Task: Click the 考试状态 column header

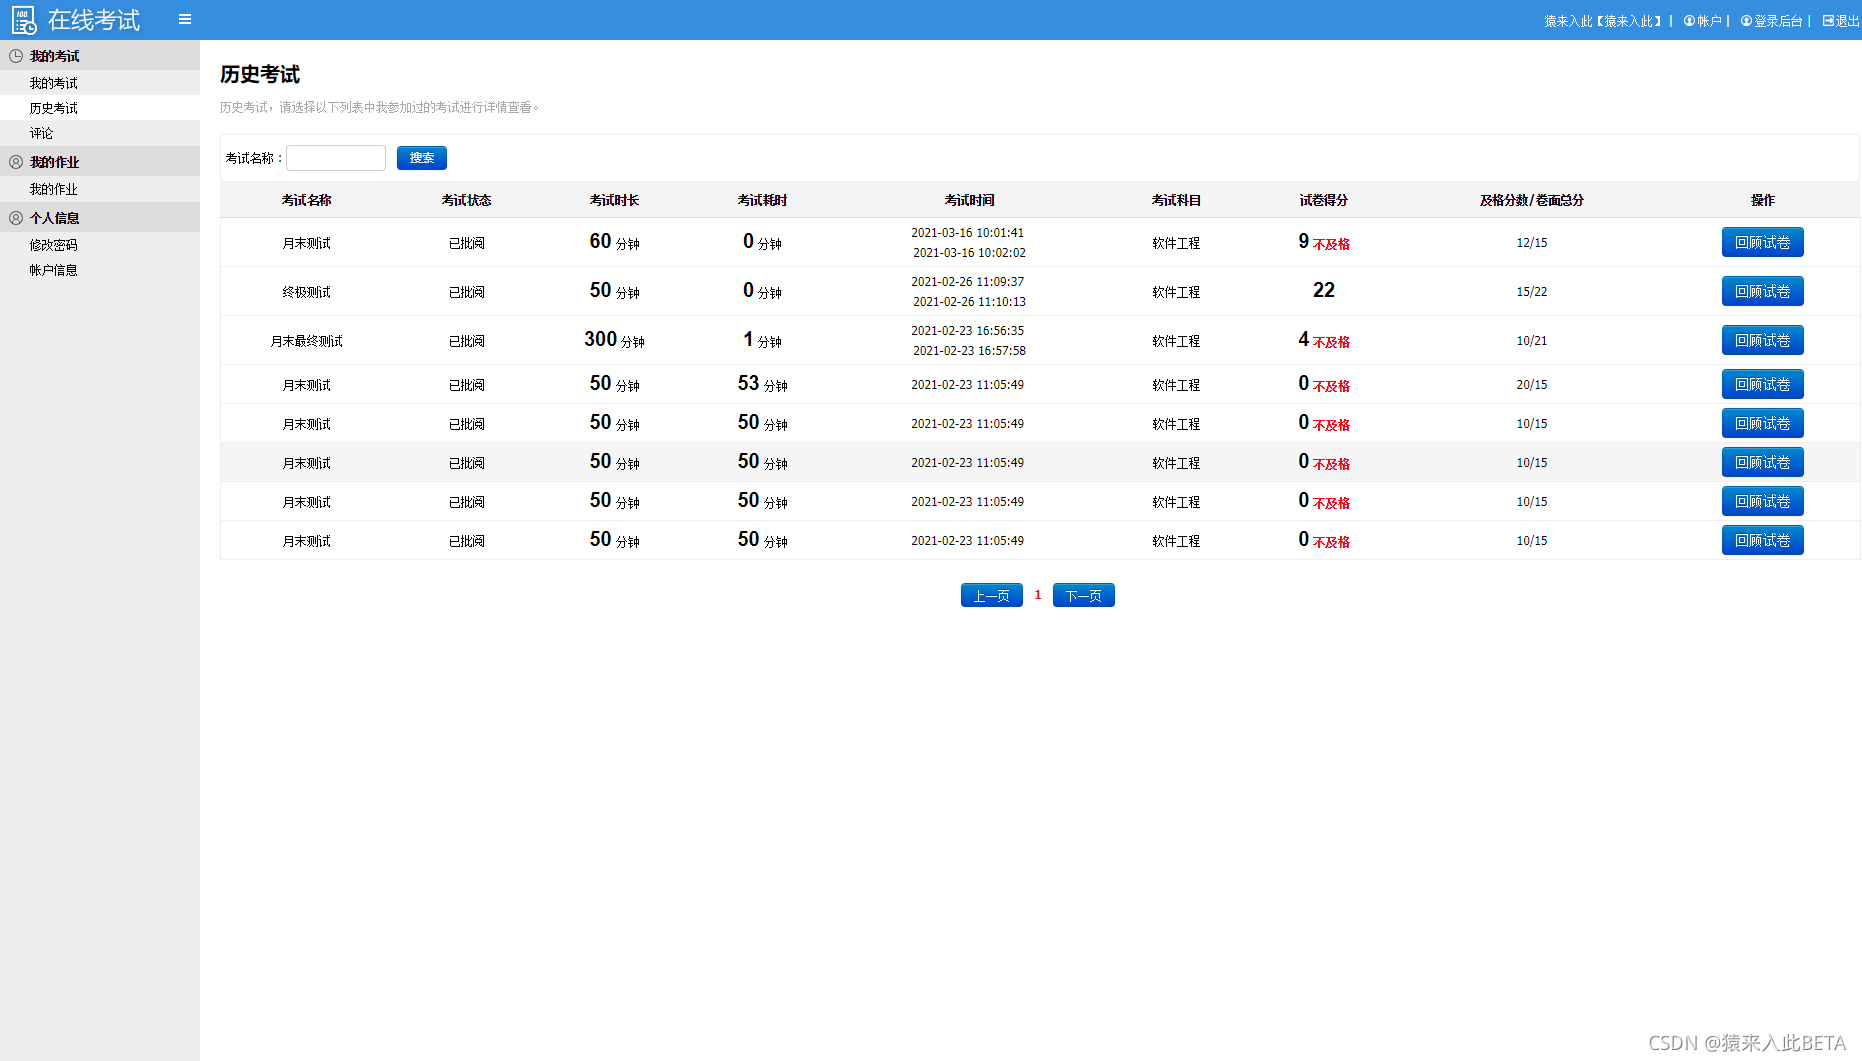Action: coord(467,200)
